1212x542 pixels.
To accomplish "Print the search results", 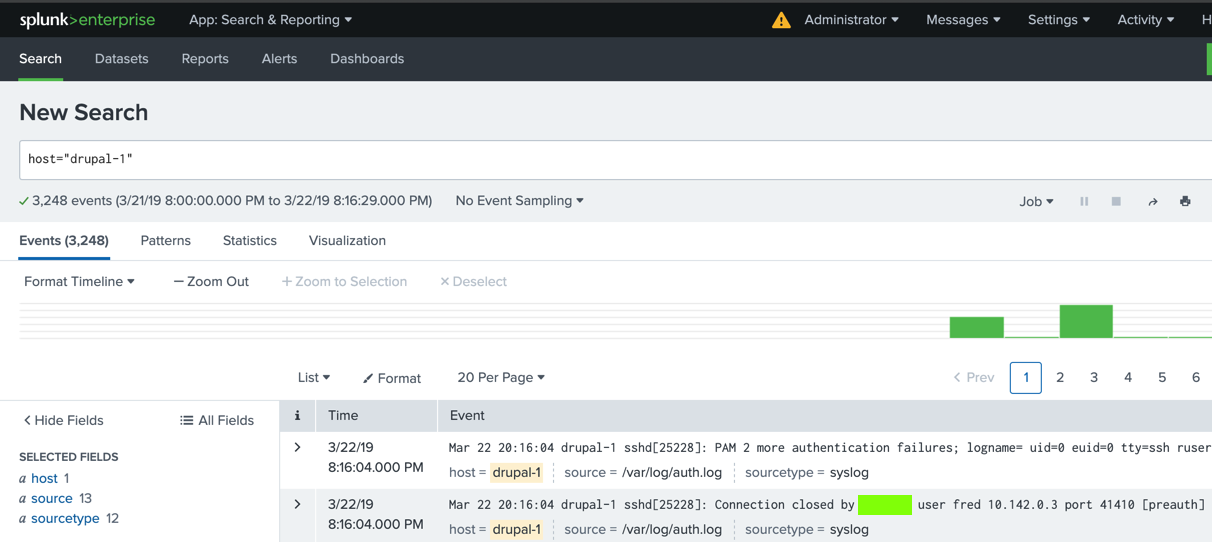I will (1185, 201).
